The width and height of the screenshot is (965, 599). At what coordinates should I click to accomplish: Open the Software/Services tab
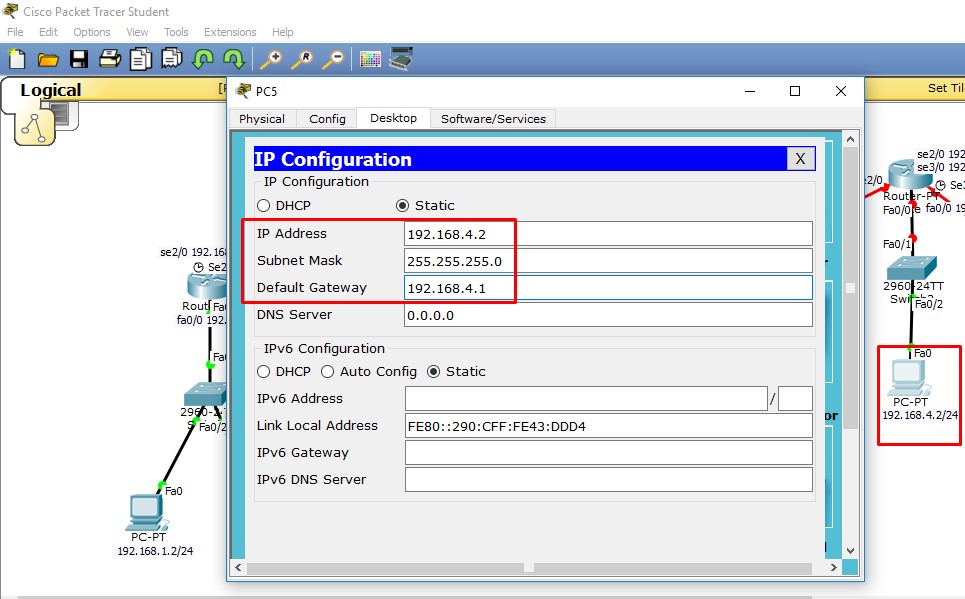(x=493, y=118)
